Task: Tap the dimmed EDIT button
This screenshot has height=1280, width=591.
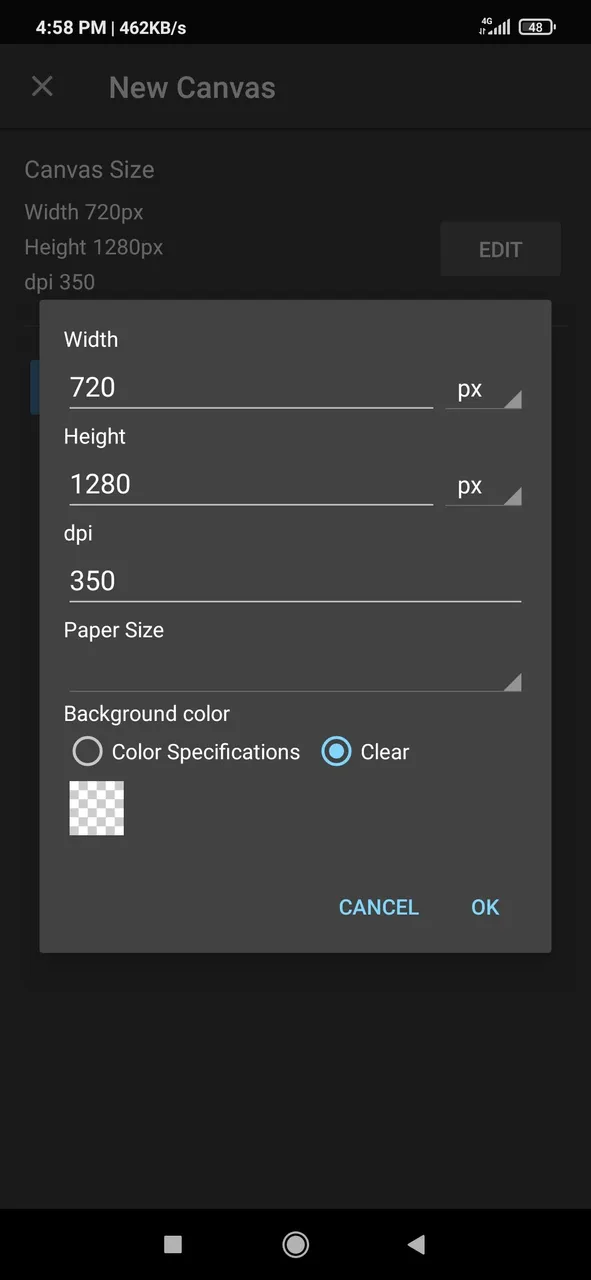Action: pyautogui.click(x=500, y=249)
